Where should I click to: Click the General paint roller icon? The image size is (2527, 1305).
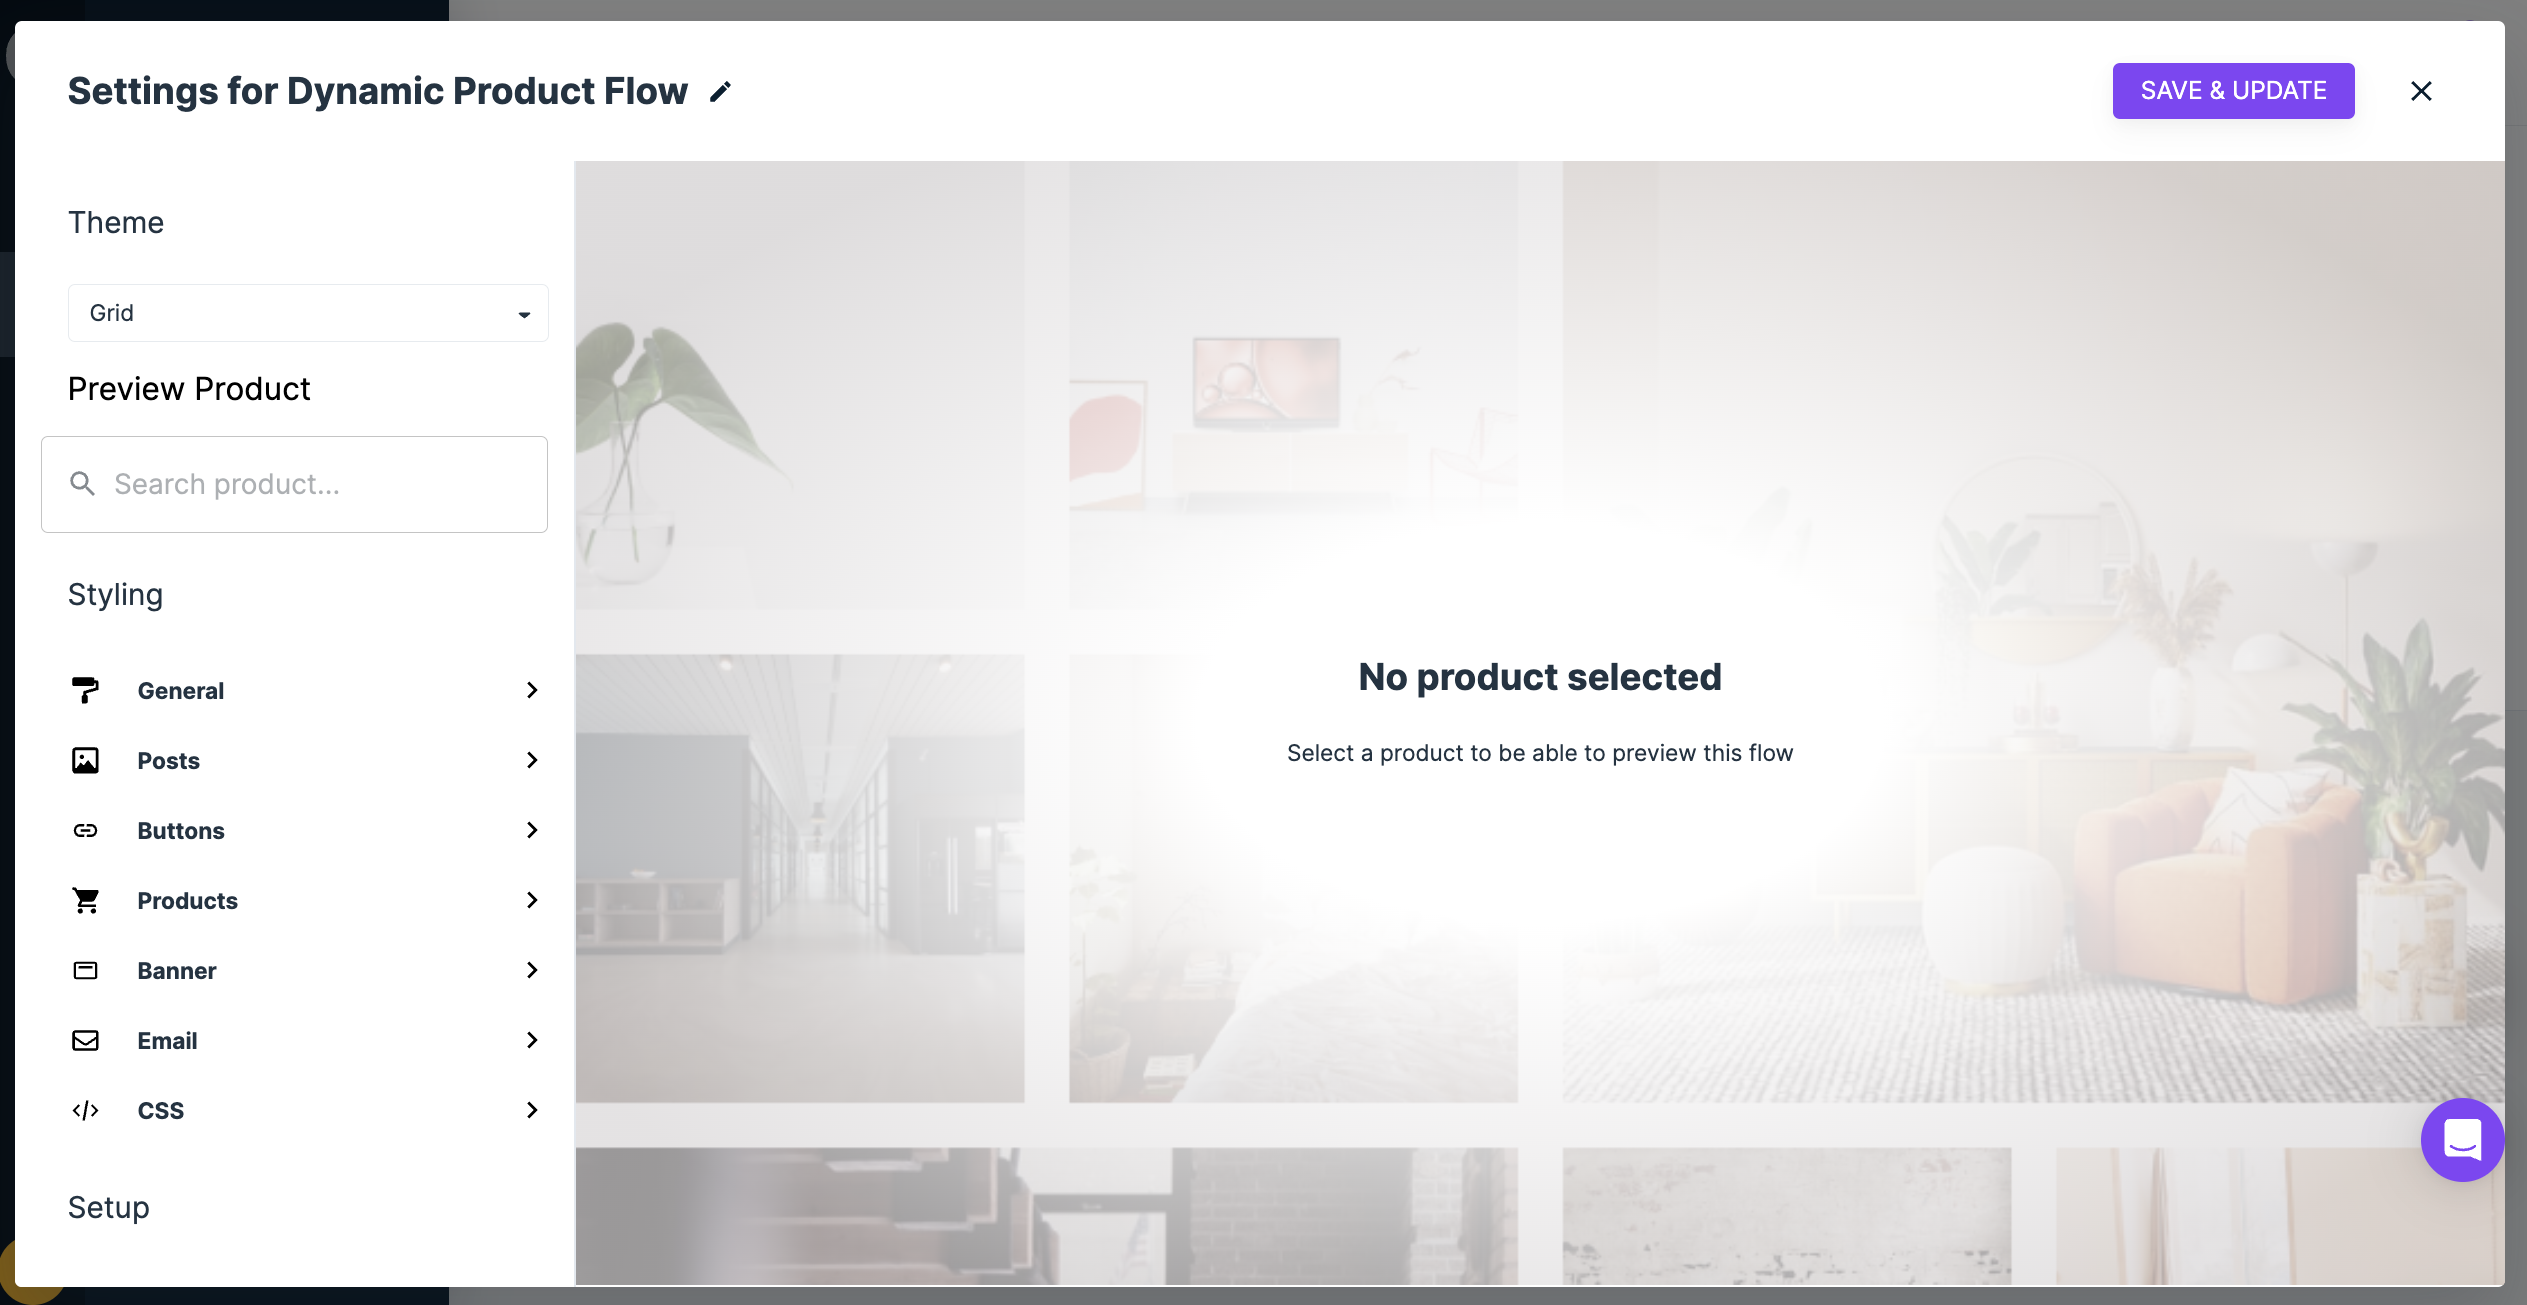86,690
